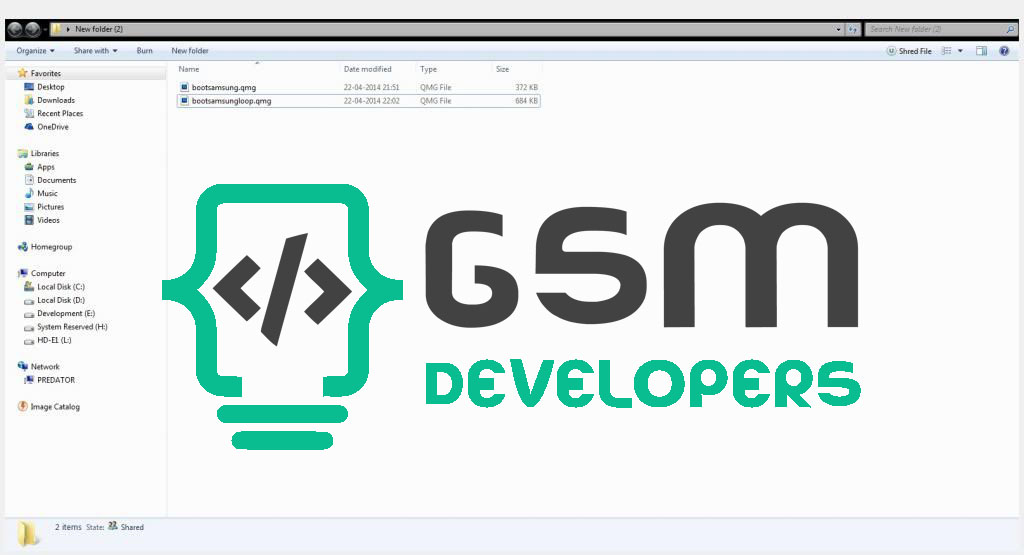Open the Apps library
This screenshot has height=555, width=1024.
46,167
